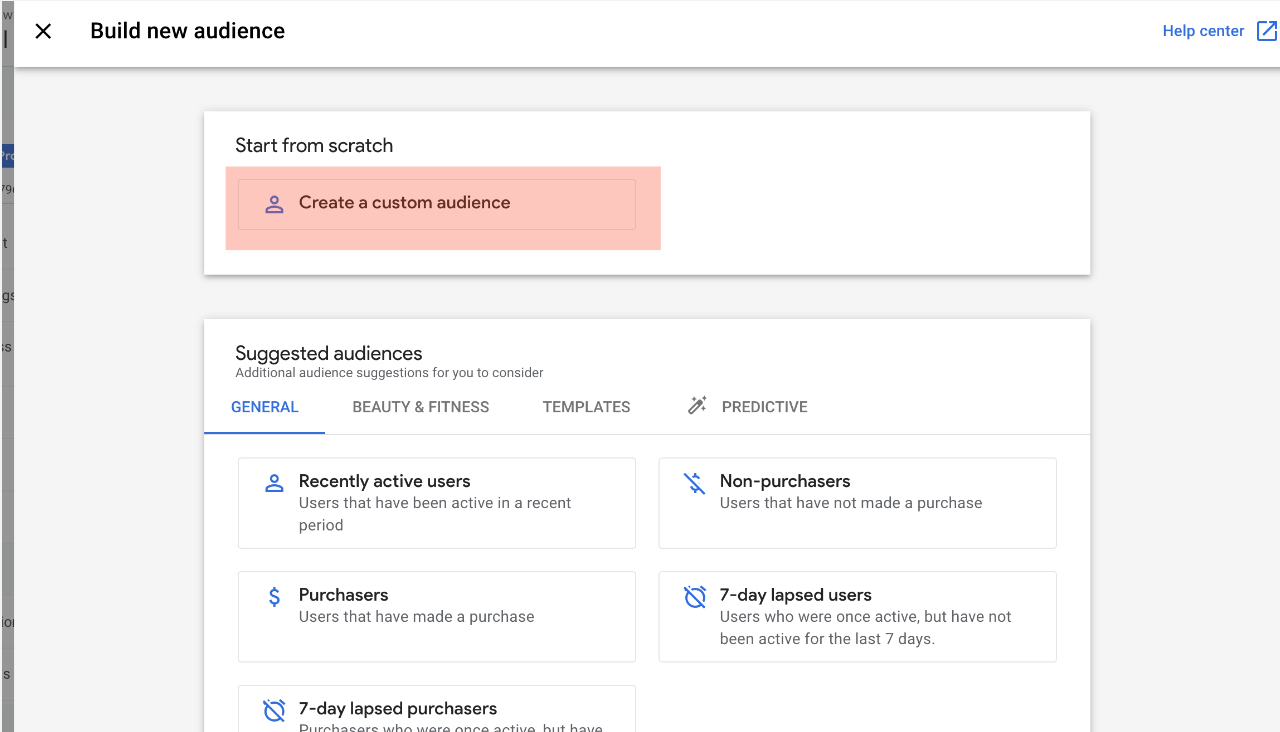View the TEMPLATES tab
This screenshot has height=732, width=1280.
pyautogui.click(x=586, y=407)
